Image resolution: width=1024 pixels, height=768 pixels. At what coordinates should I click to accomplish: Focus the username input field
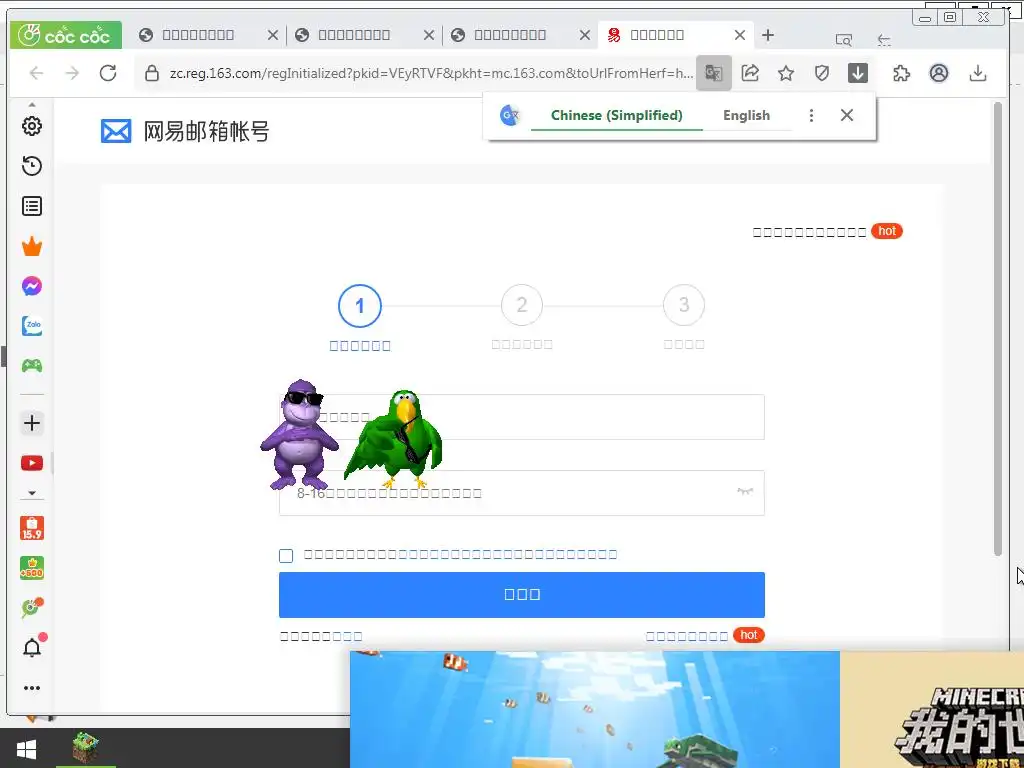pos(522,417)
